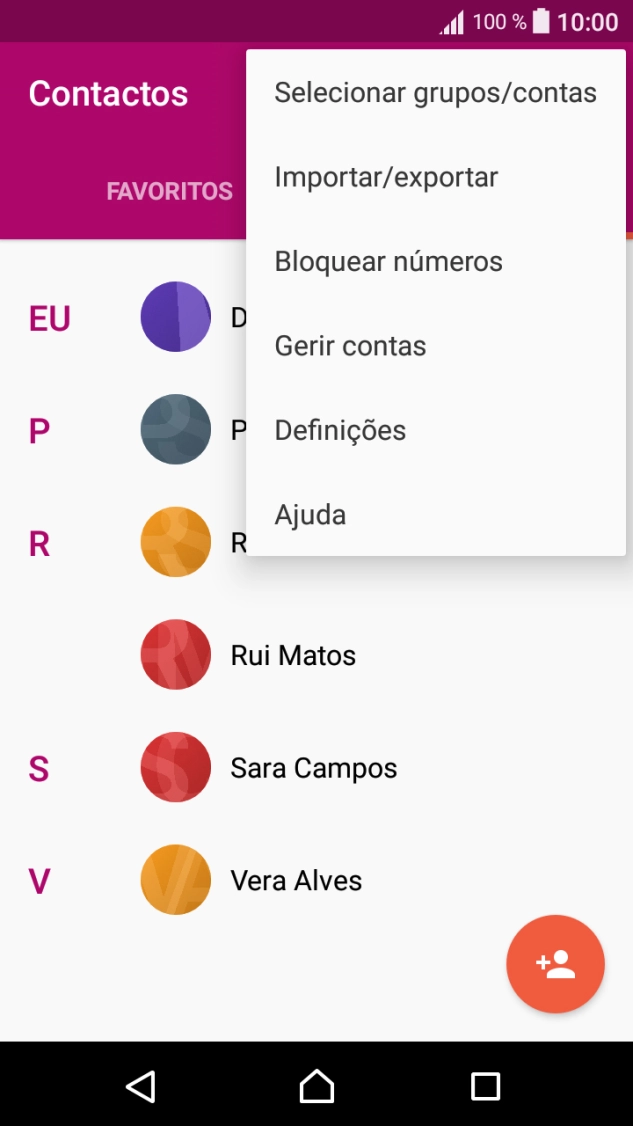Viewport: 633px width, 1126px height.
Task: Select Bloquear números menu option
Action: [x=389, y=261]
